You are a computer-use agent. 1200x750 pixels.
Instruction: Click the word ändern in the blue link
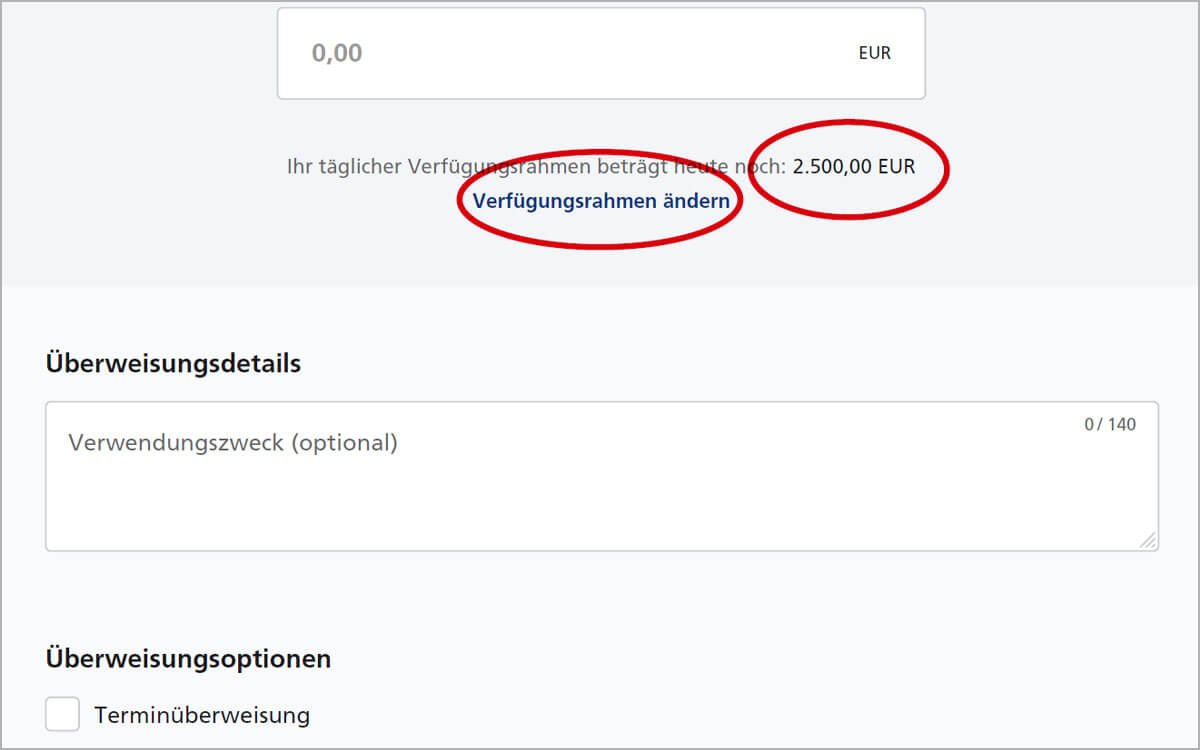(696, 201)
